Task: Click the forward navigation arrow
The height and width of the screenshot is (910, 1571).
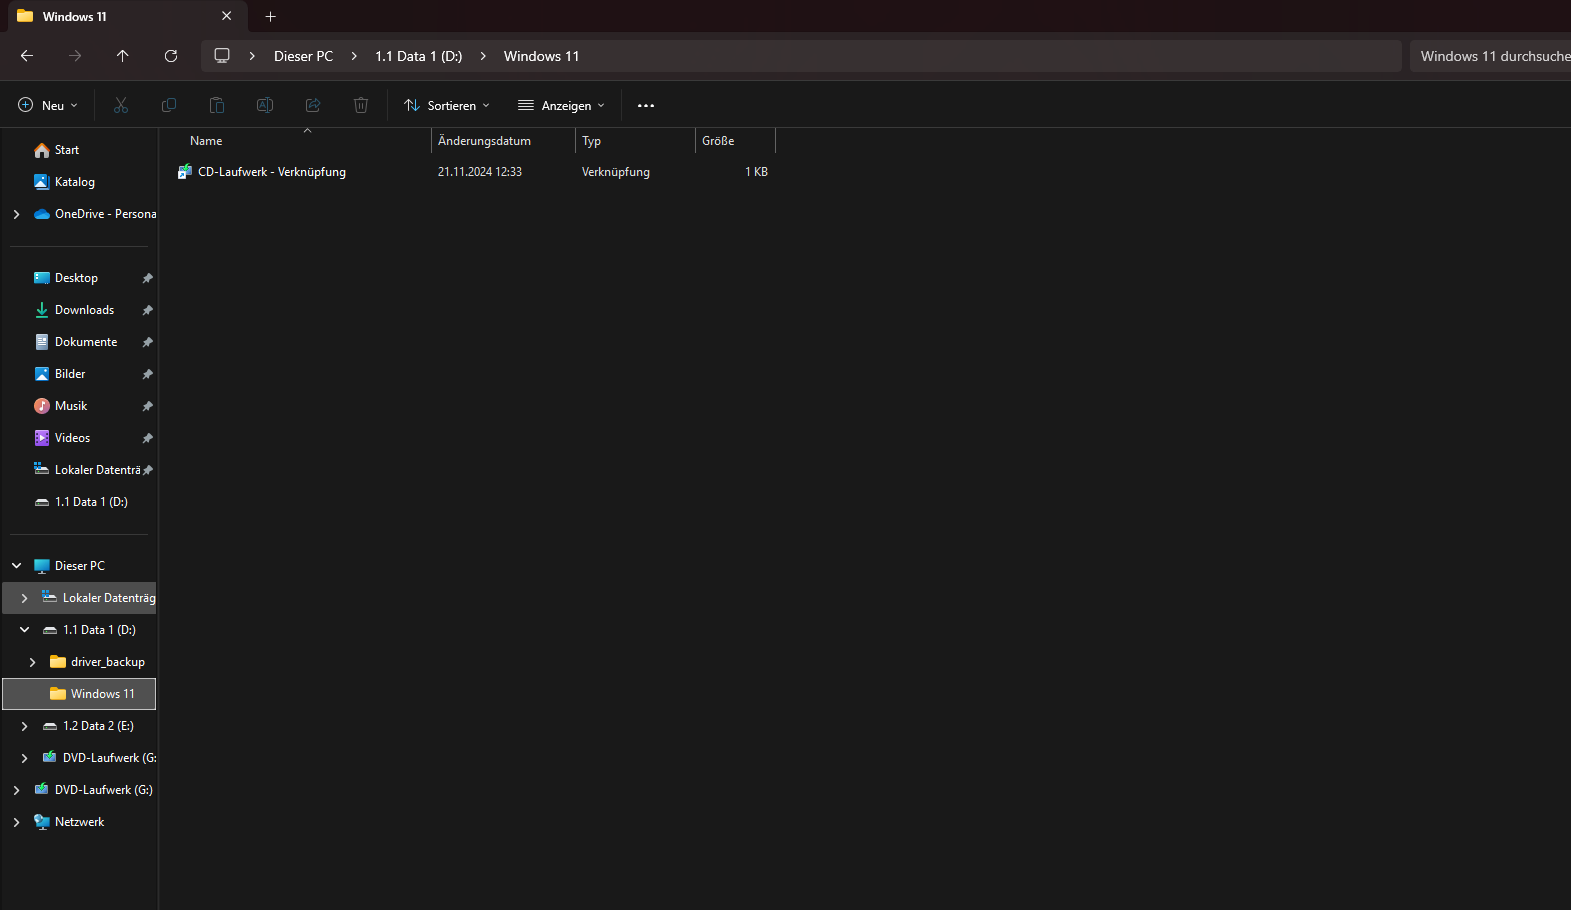Action: pos(75,56)
